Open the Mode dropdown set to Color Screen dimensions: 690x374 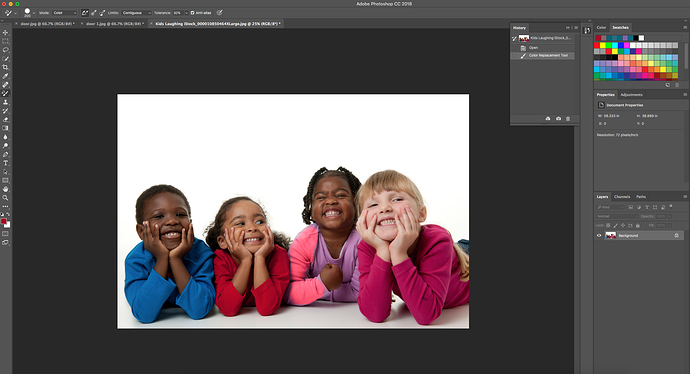[65, 13]
